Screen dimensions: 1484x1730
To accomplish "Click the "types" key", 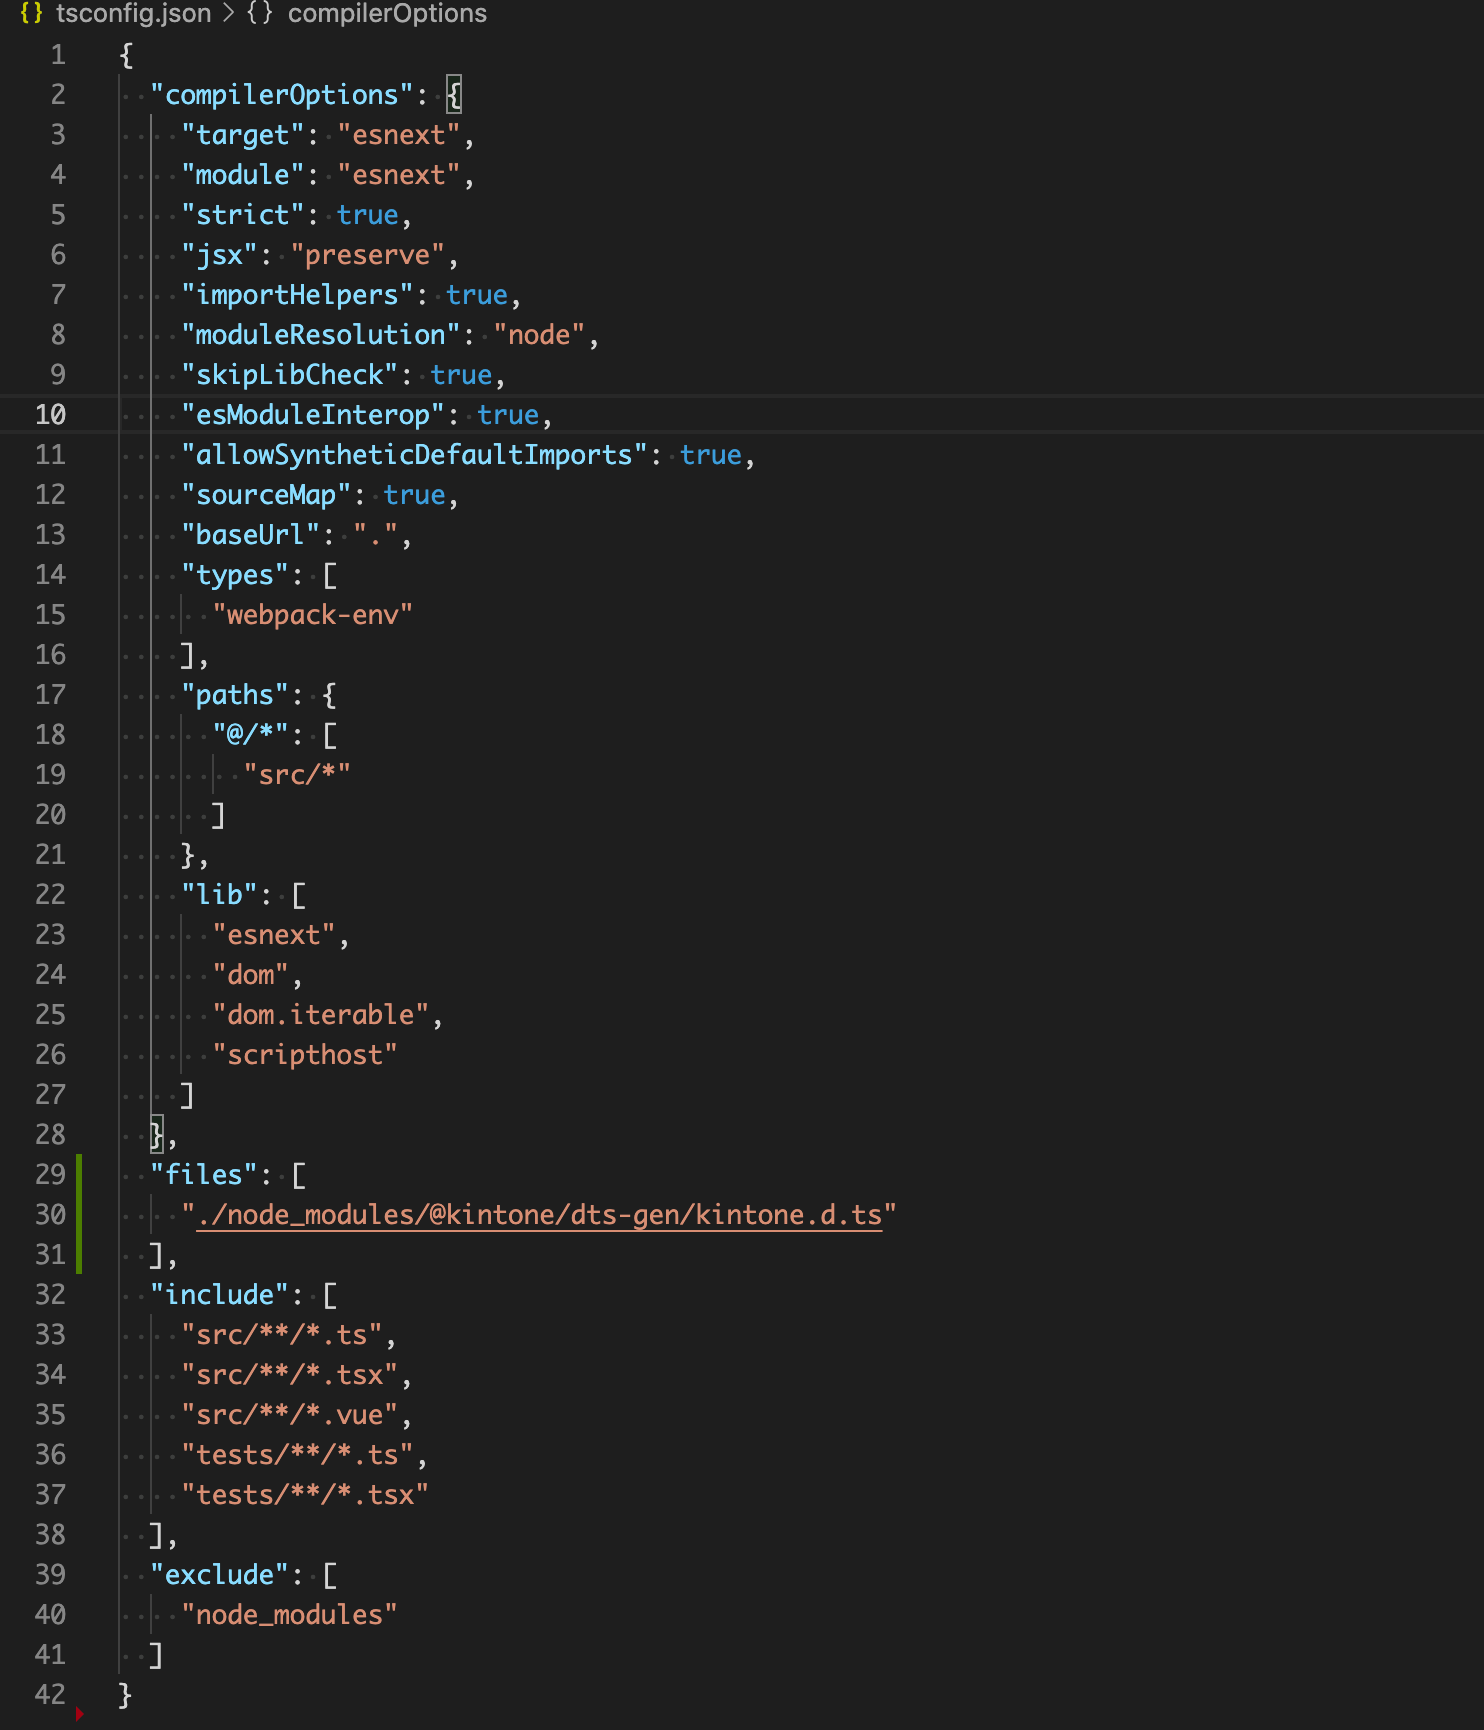I will point(235,575).
